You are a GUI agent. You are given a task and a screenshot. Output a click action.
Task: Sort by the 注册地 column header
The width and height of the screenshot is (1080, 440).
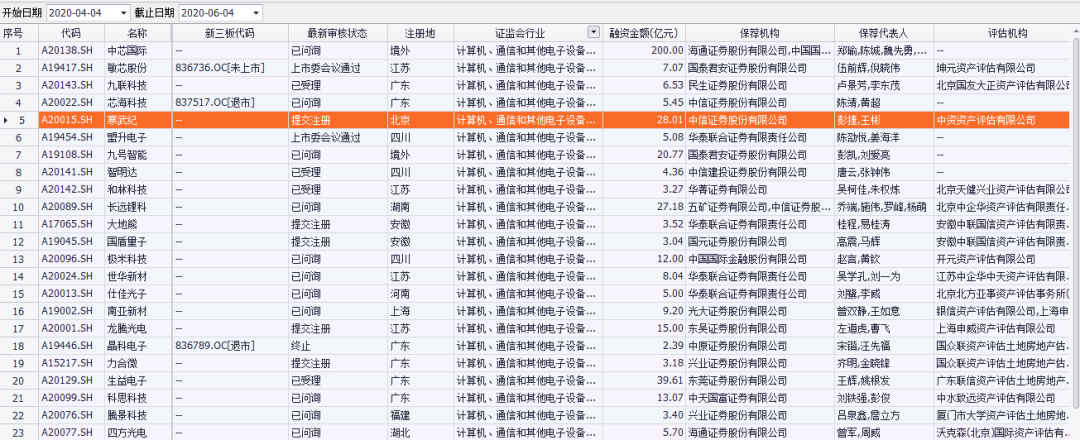(x=420, y=33)
